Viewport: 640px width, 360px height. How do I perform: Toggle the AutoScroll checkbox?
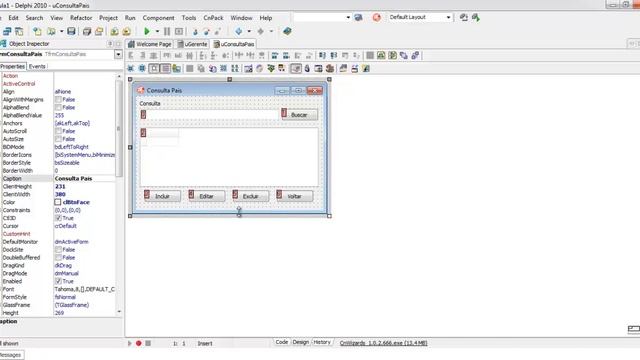[58, 131]
